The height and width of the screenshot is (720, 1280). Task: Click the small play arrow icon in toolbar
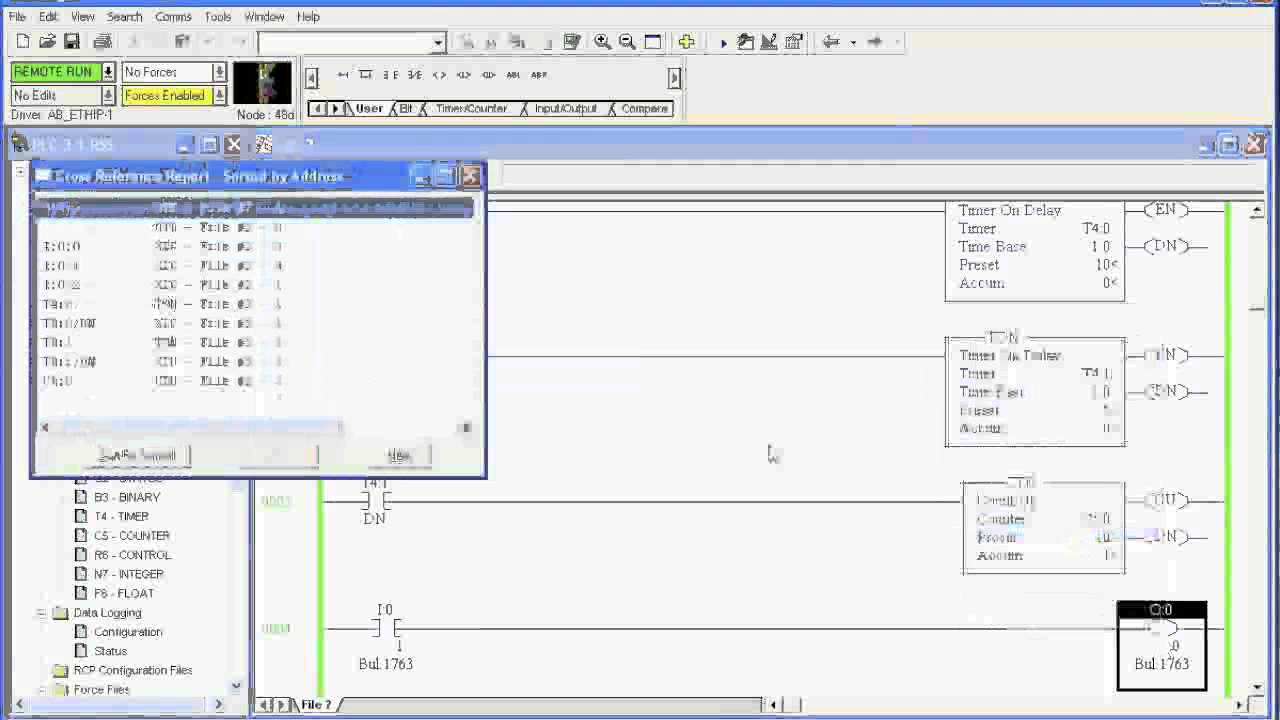click(723, 42)
